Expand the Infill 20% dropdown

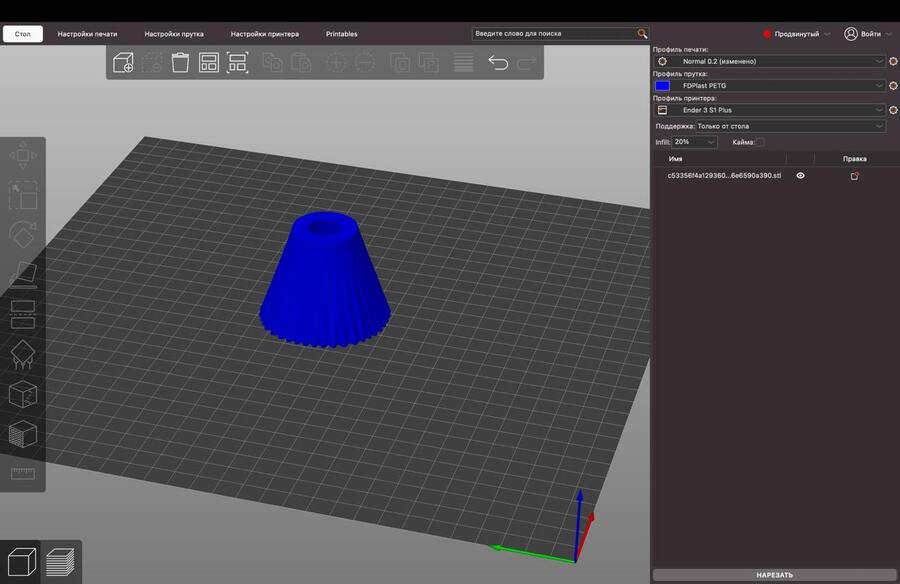695,142
